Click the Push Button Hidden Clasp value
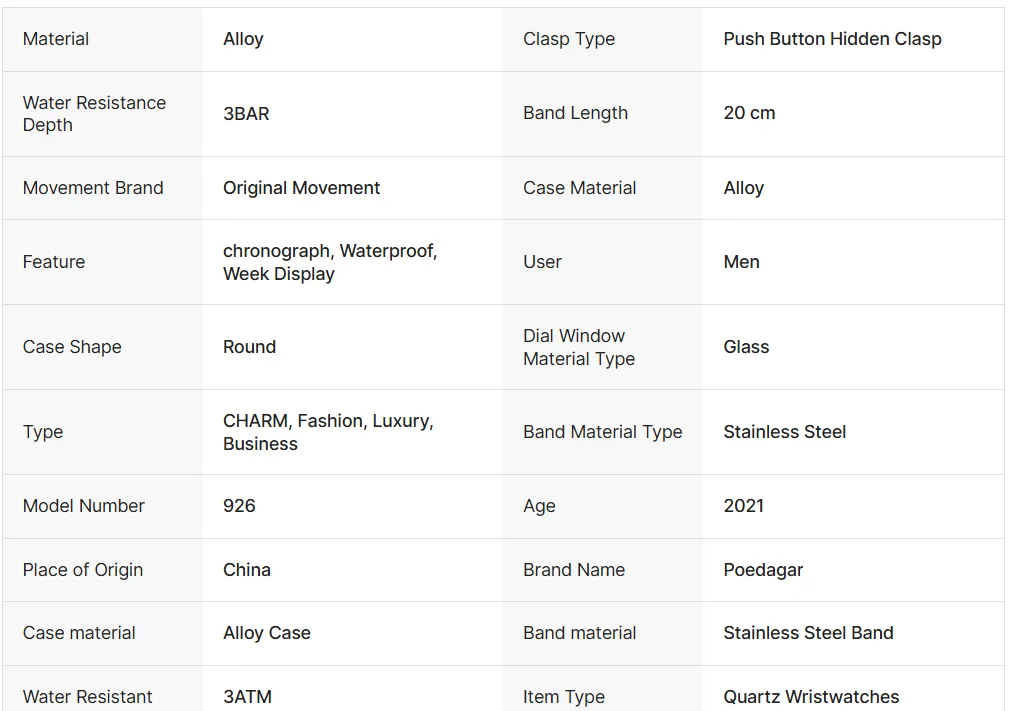1015x711 pixels. pyautogui.click(x=832, y=39)
